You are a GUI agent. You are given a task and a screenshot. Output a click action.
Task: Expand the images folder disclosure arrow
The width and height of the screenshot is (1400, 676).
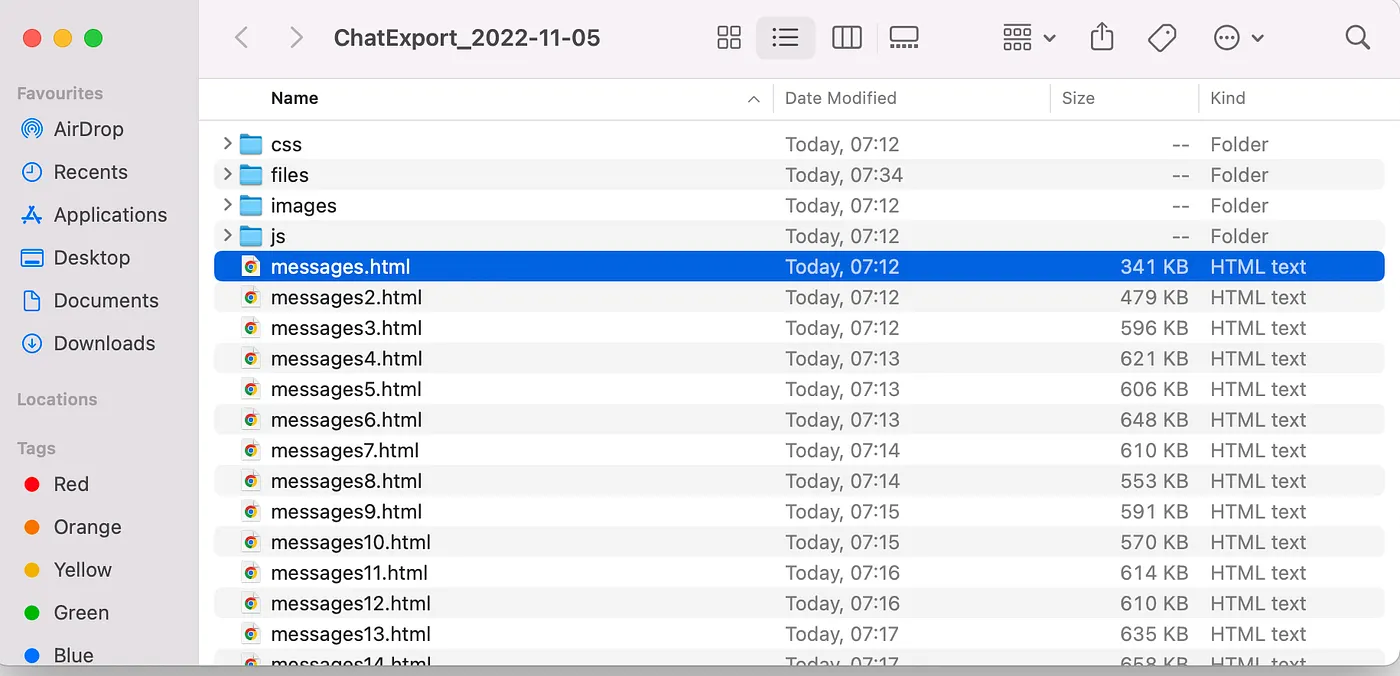[227, 205]
